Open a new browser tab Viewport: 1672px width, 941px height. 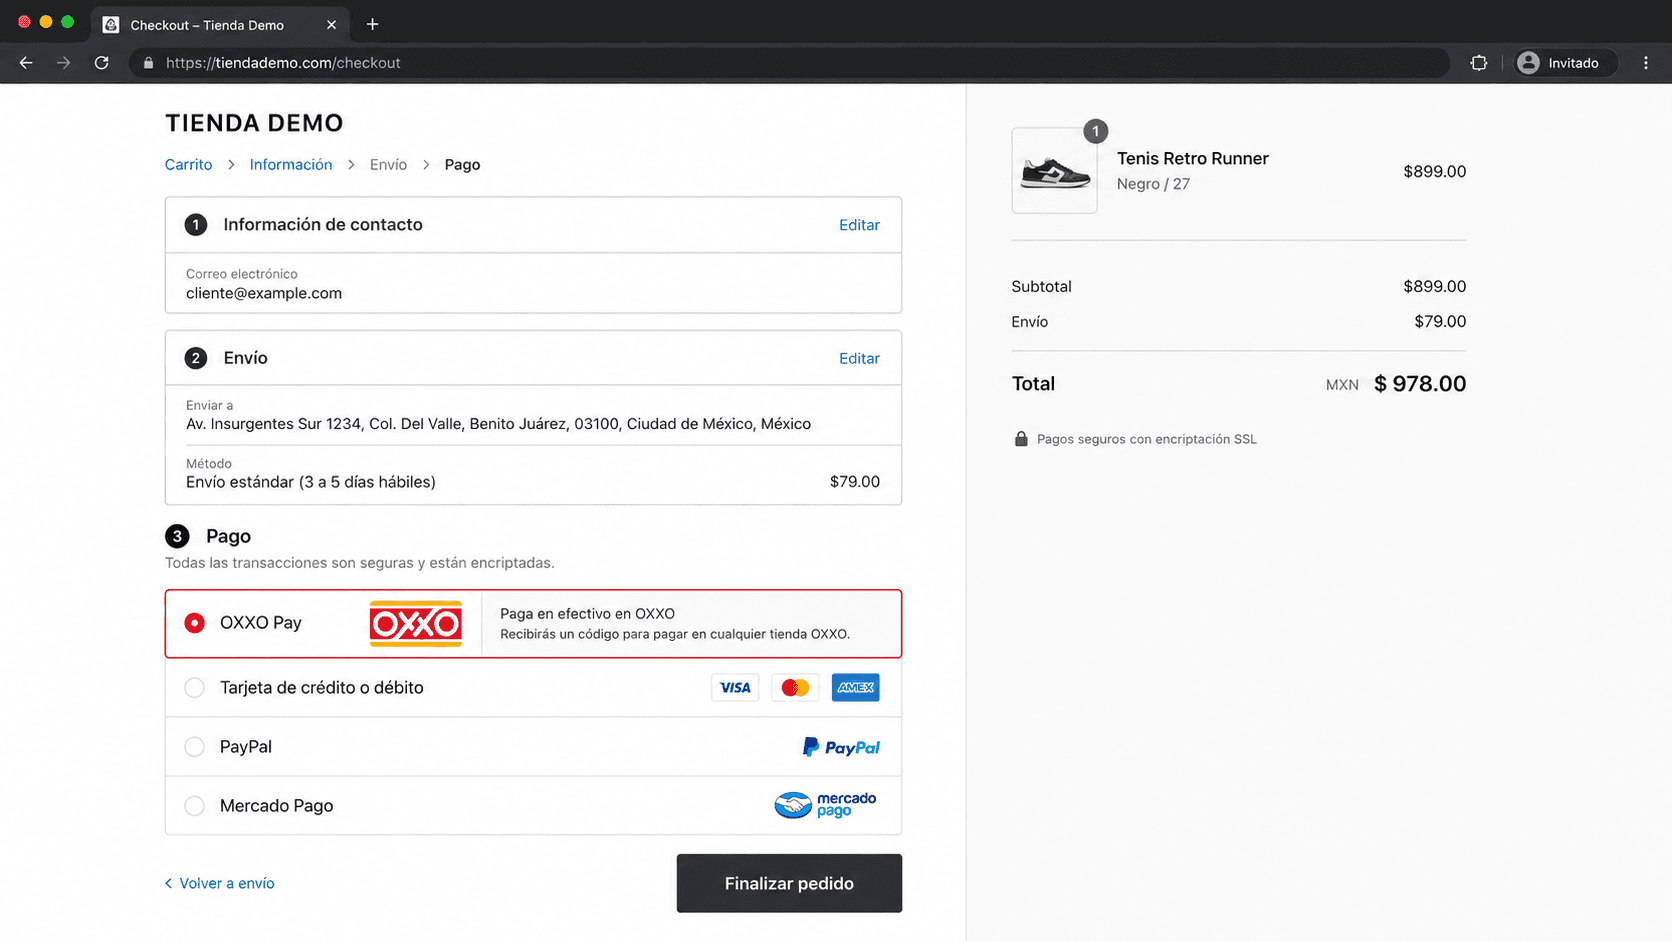point(372,24)
